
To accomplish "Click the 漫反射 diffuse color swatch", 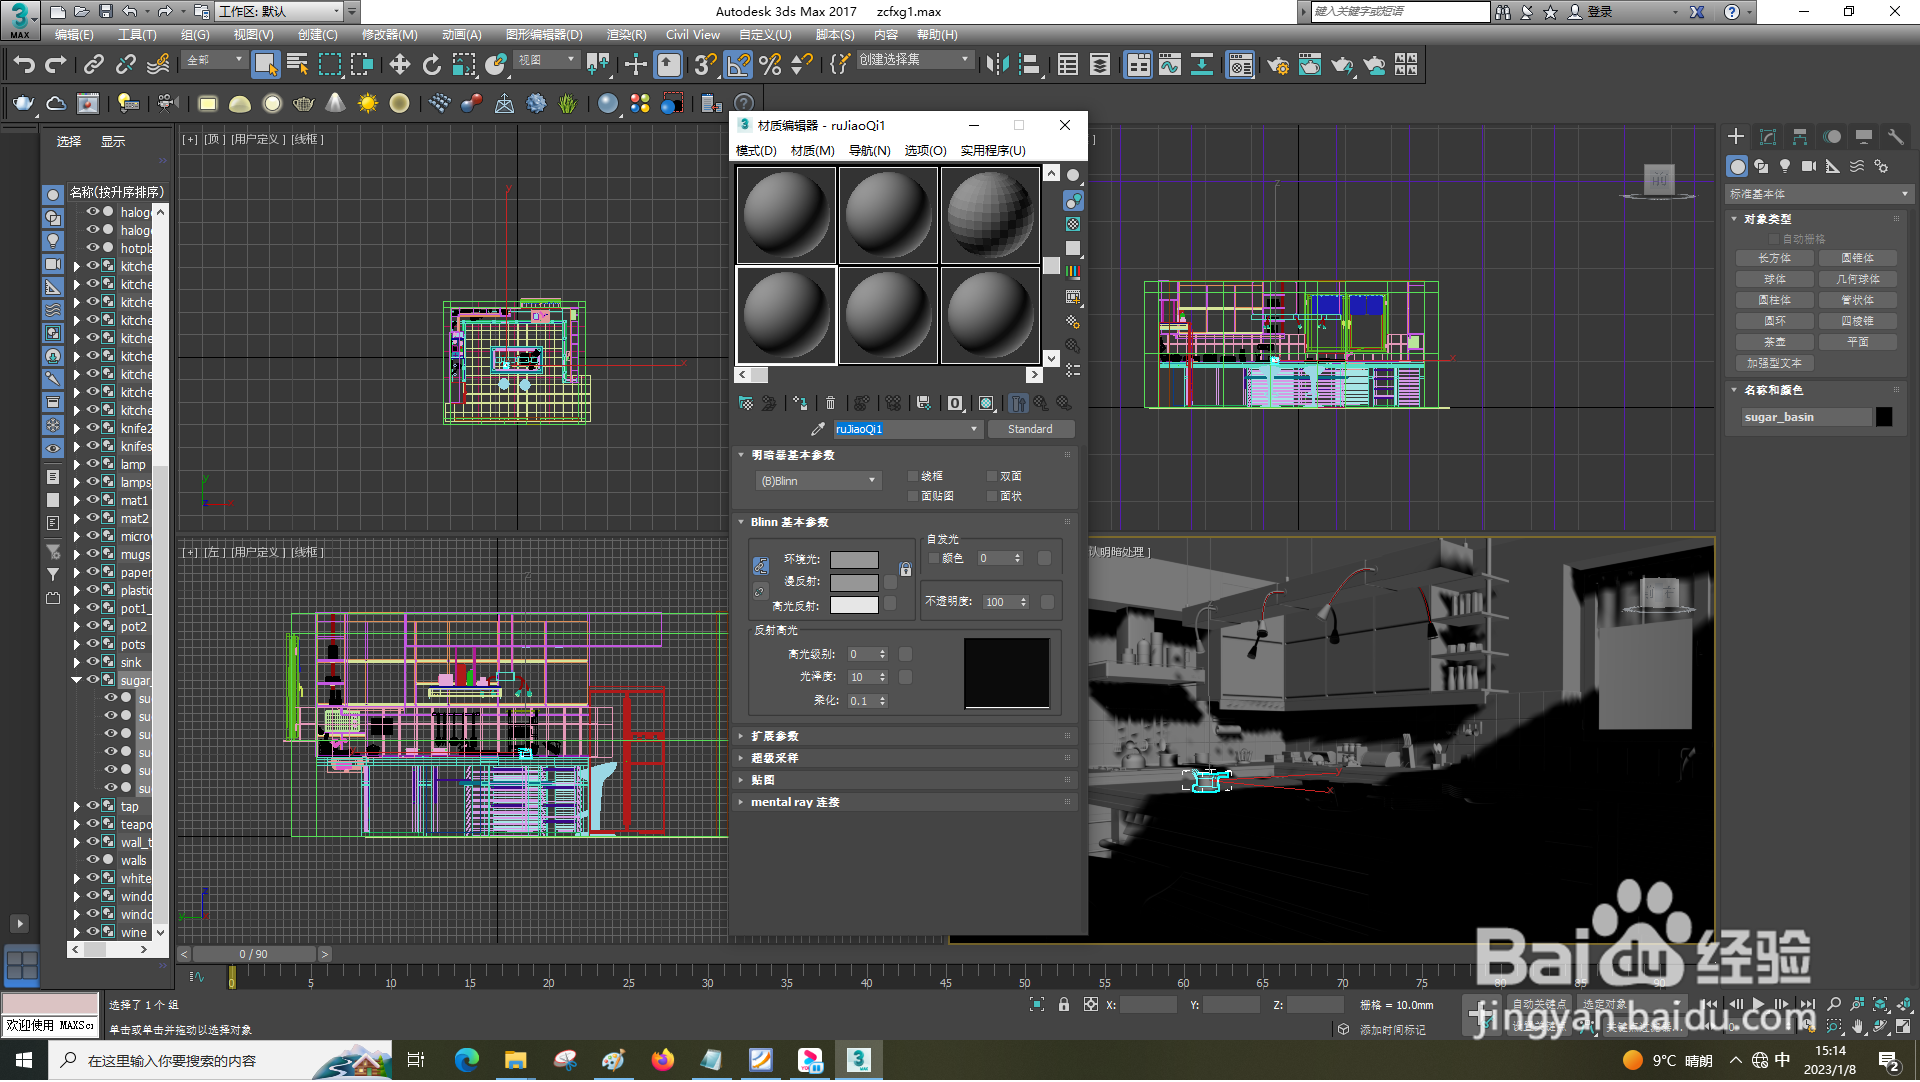I will click(x=854, y=582).
